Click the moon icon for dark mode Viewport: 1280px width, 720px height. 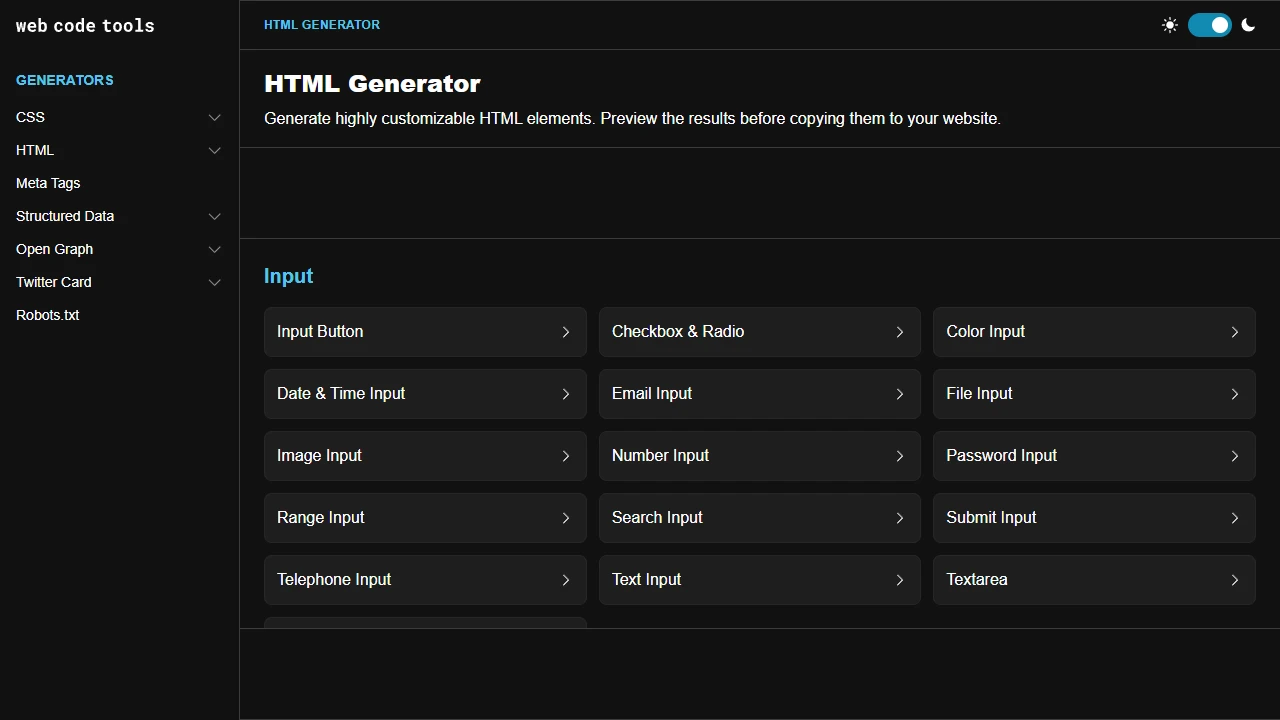(1248, 25)
